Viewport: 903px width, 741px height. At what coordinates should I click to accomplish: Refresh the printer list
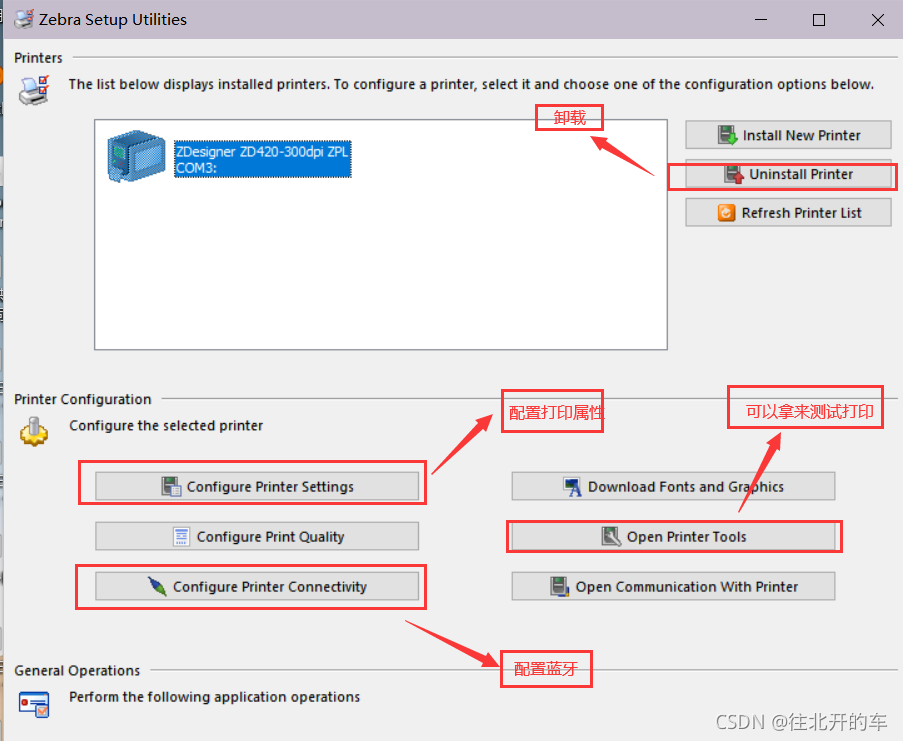788,213
